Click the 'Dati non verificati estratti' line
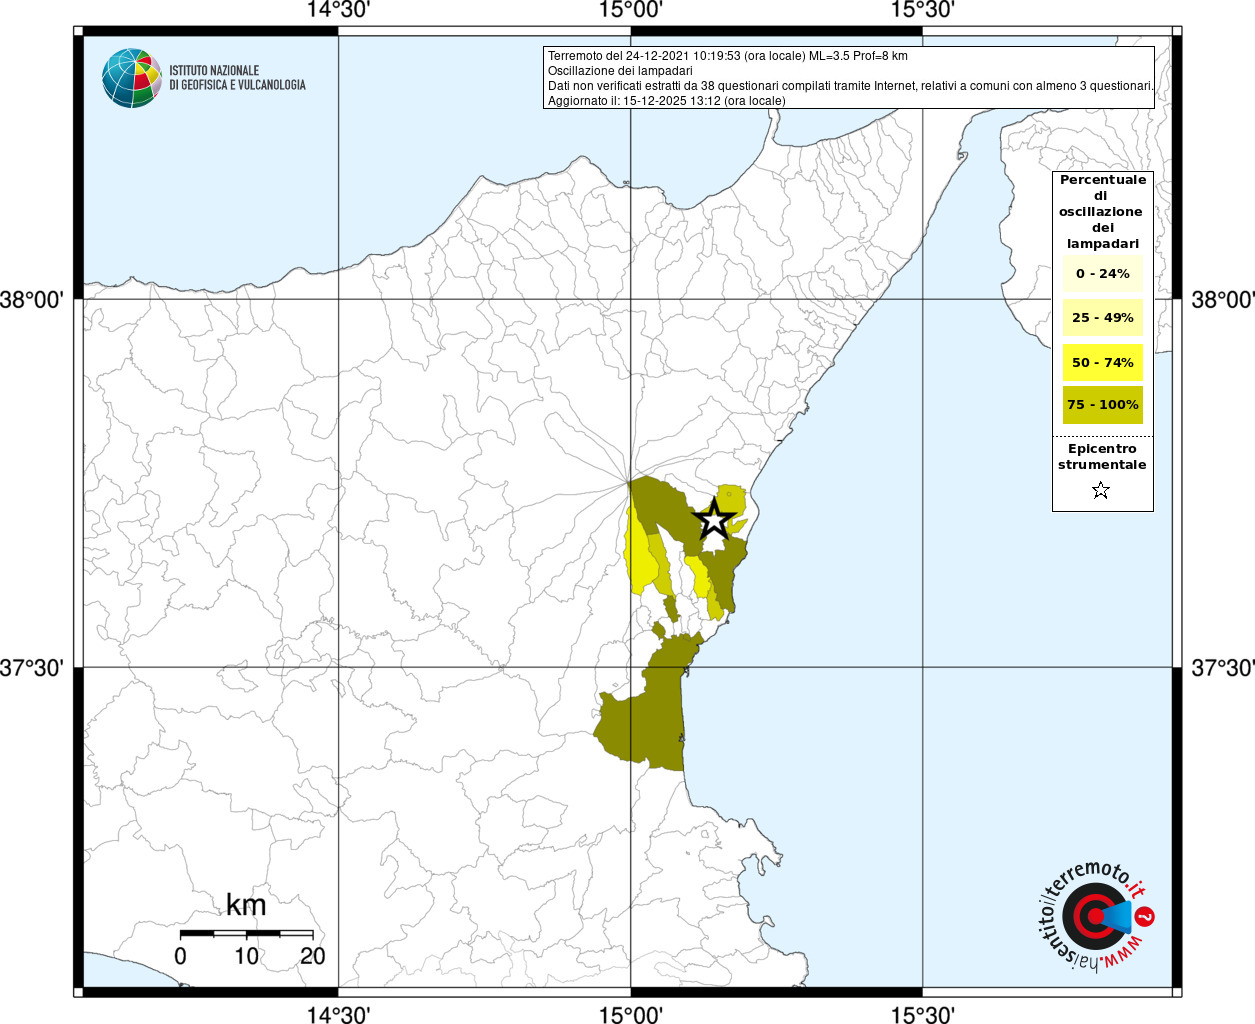 850,86
